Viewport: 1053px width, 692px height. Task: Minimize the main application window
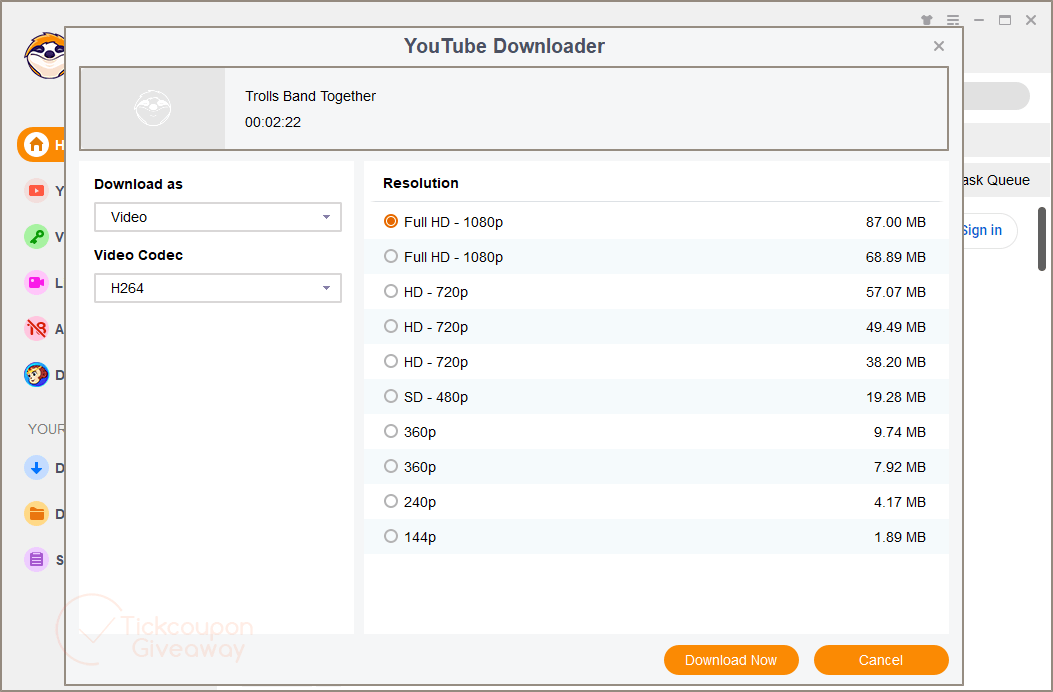(x=979, y=20)
